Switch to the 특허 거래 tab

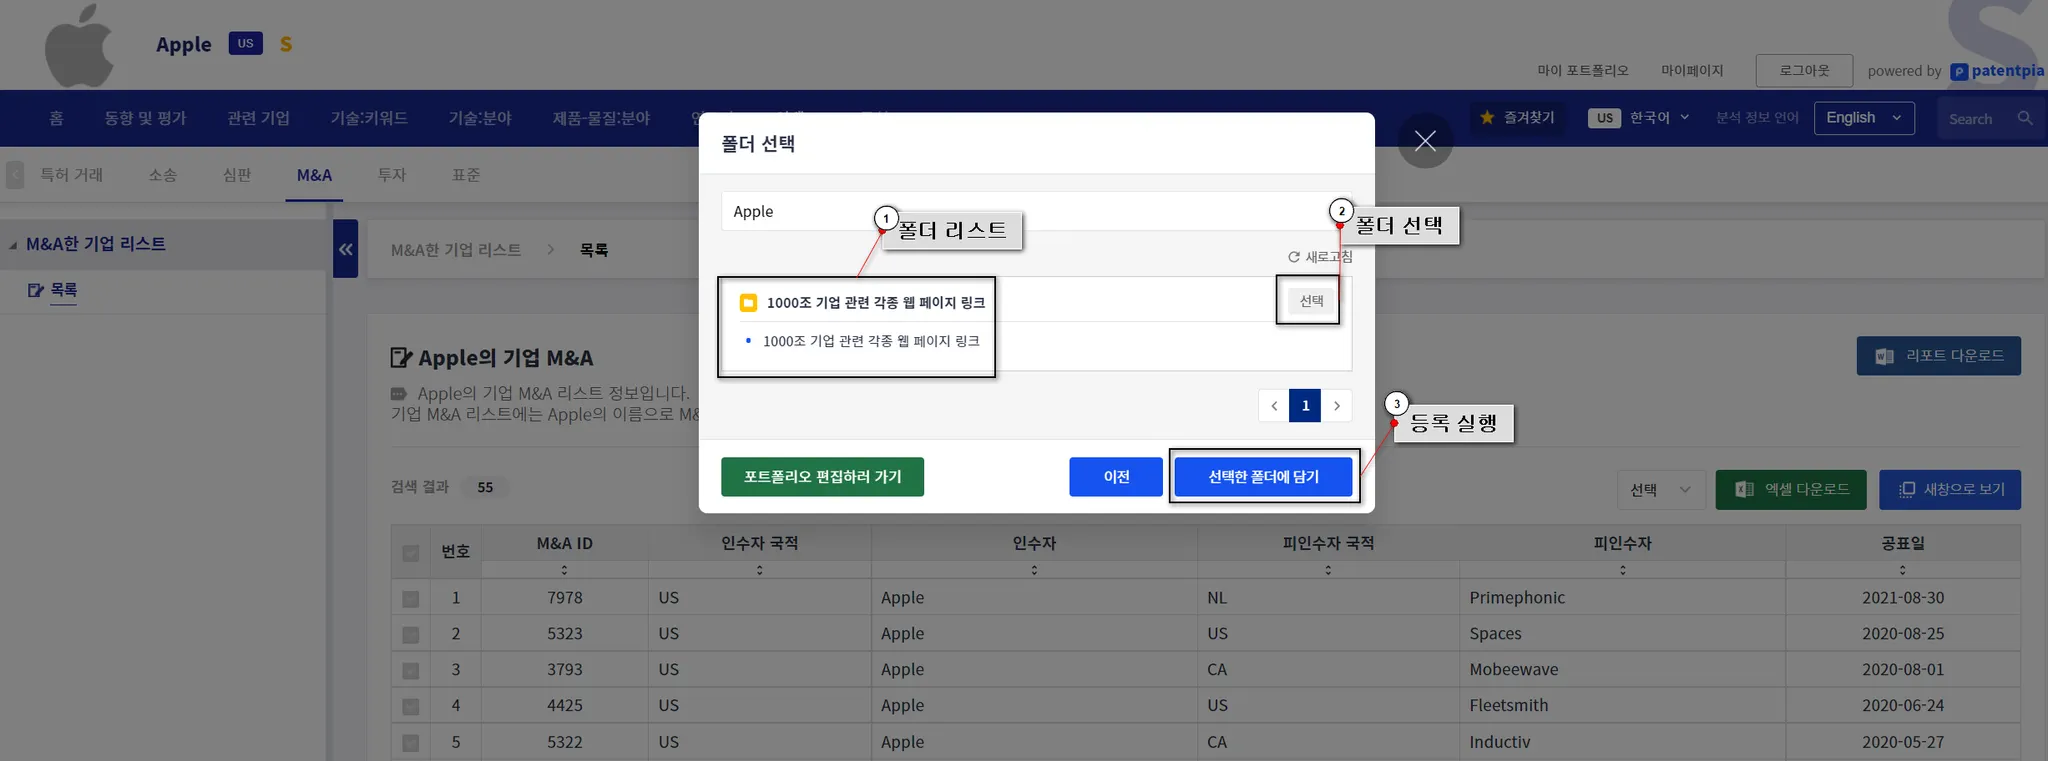point(72,175)
